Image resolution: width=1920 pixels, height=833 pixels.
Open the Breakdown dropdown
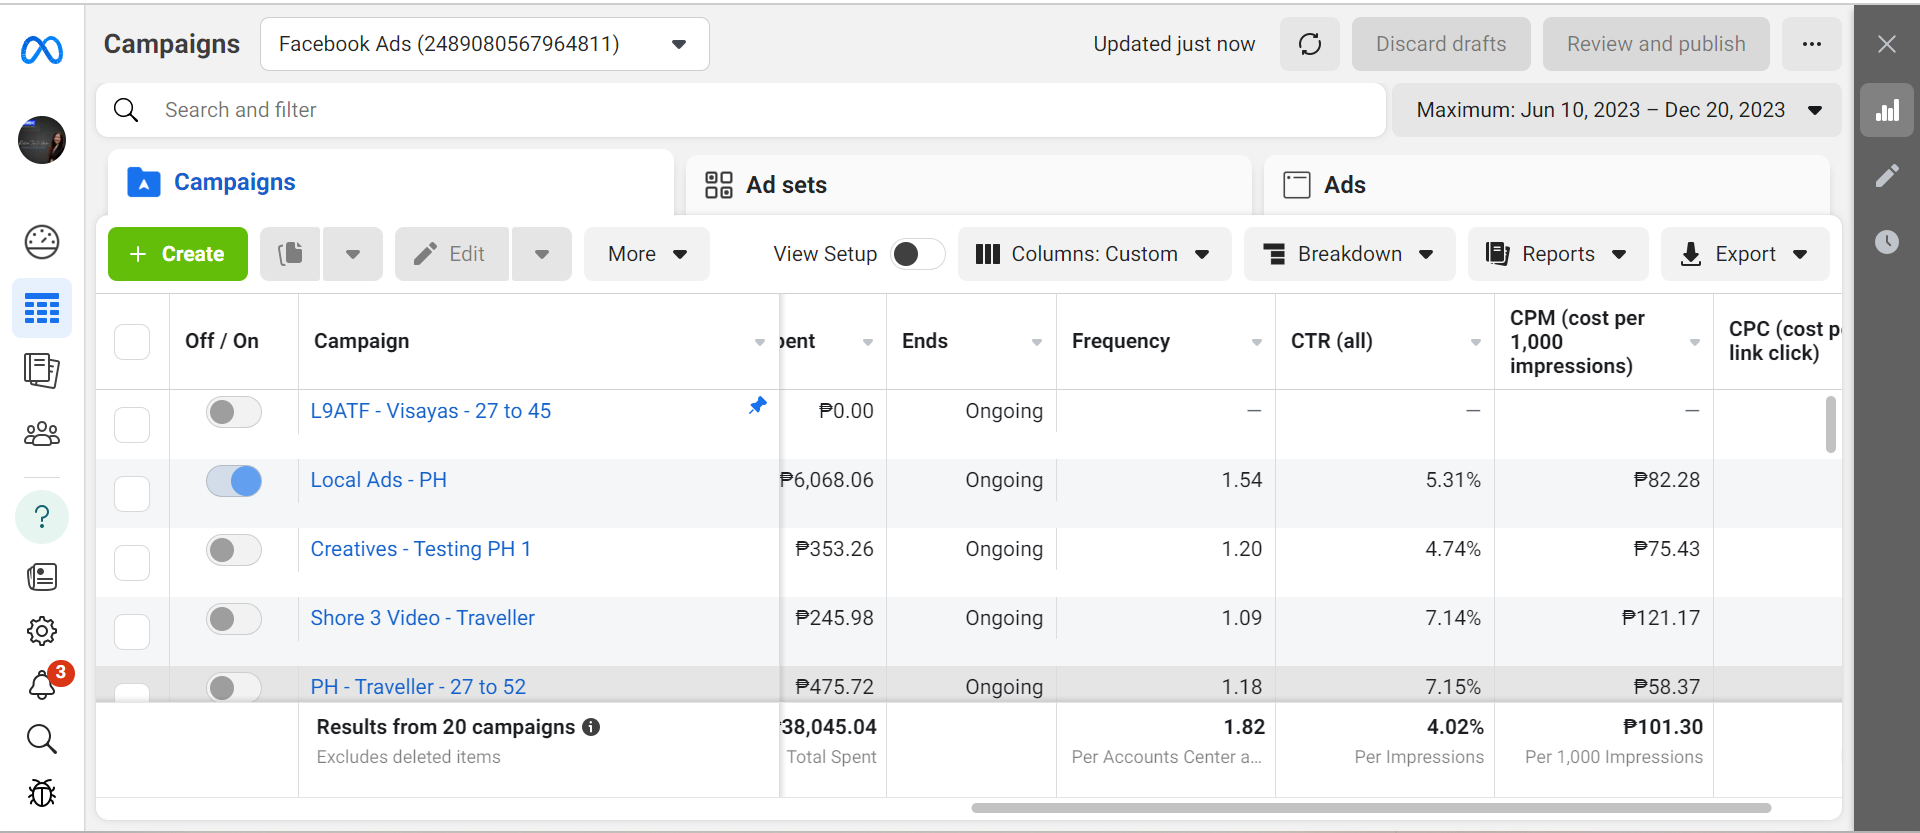click(x=1349, y=254)
